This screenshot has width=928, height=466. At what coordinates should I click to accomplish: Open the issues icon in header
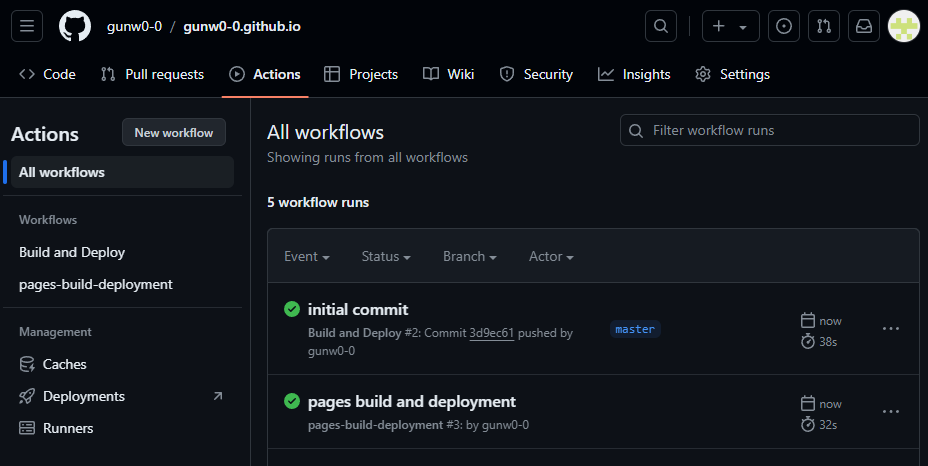(784, 26)
